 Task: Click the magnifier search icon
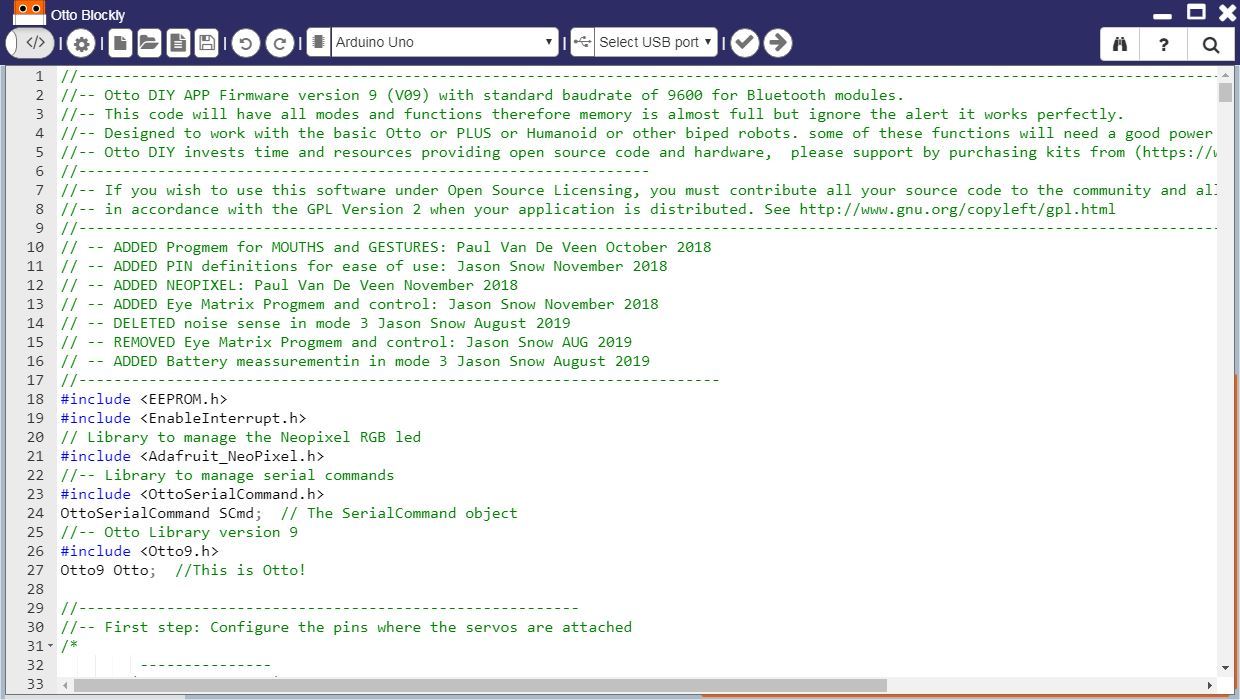tap(1211, 44)
